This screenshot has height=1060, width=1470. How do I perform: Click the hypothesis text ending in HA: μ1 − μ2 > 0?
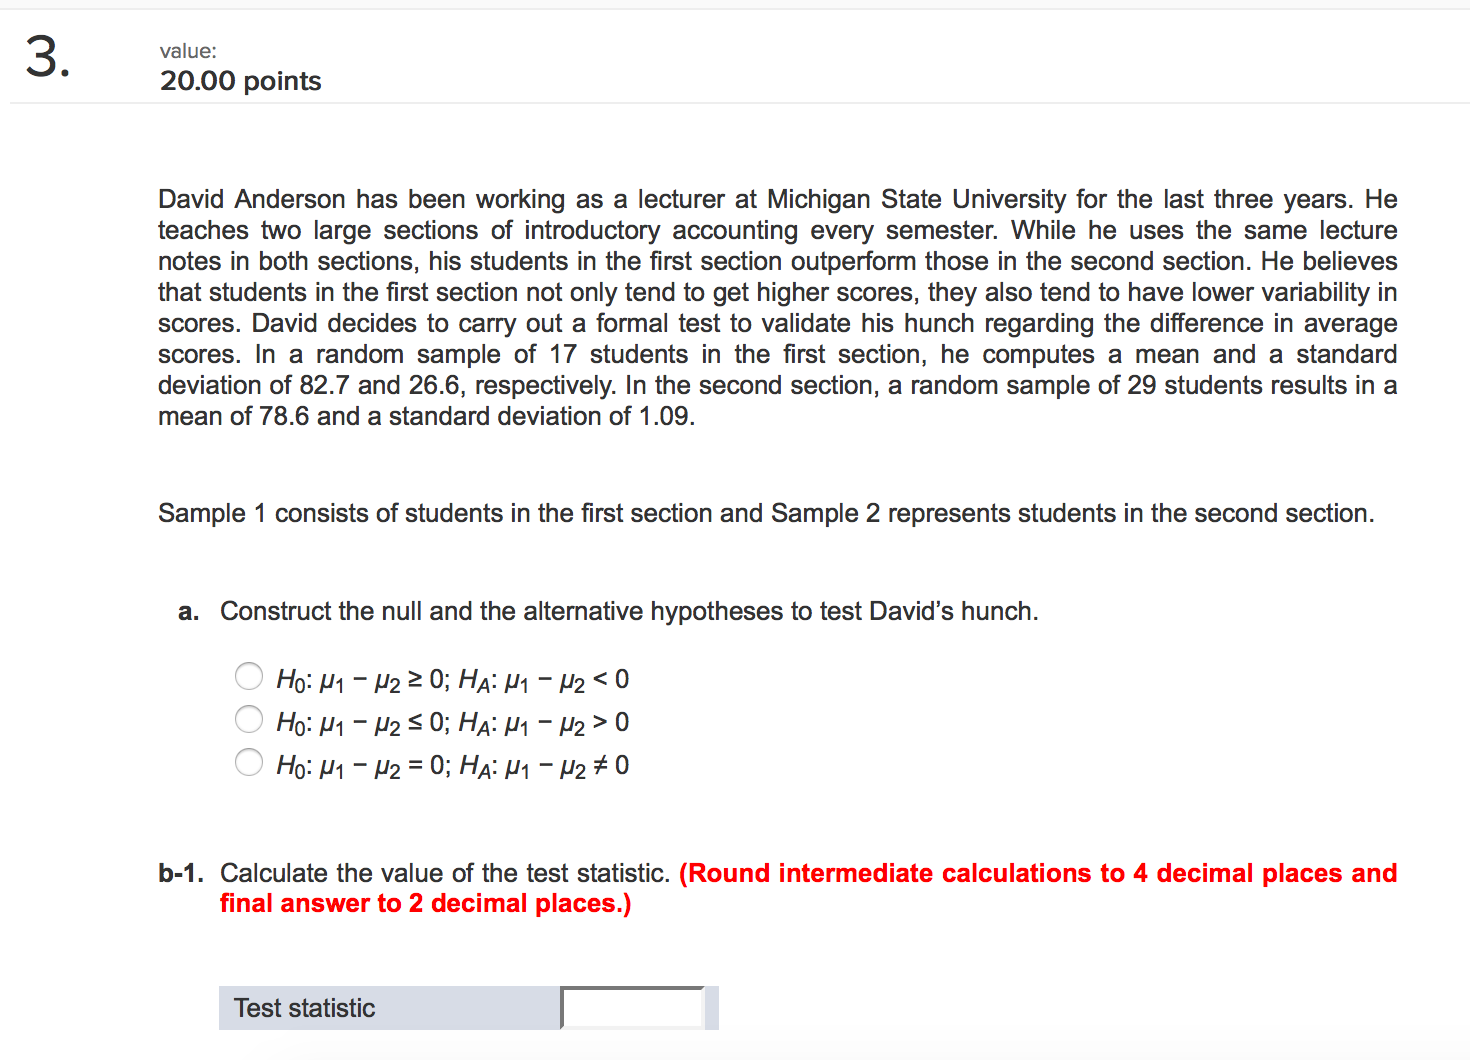453,723
